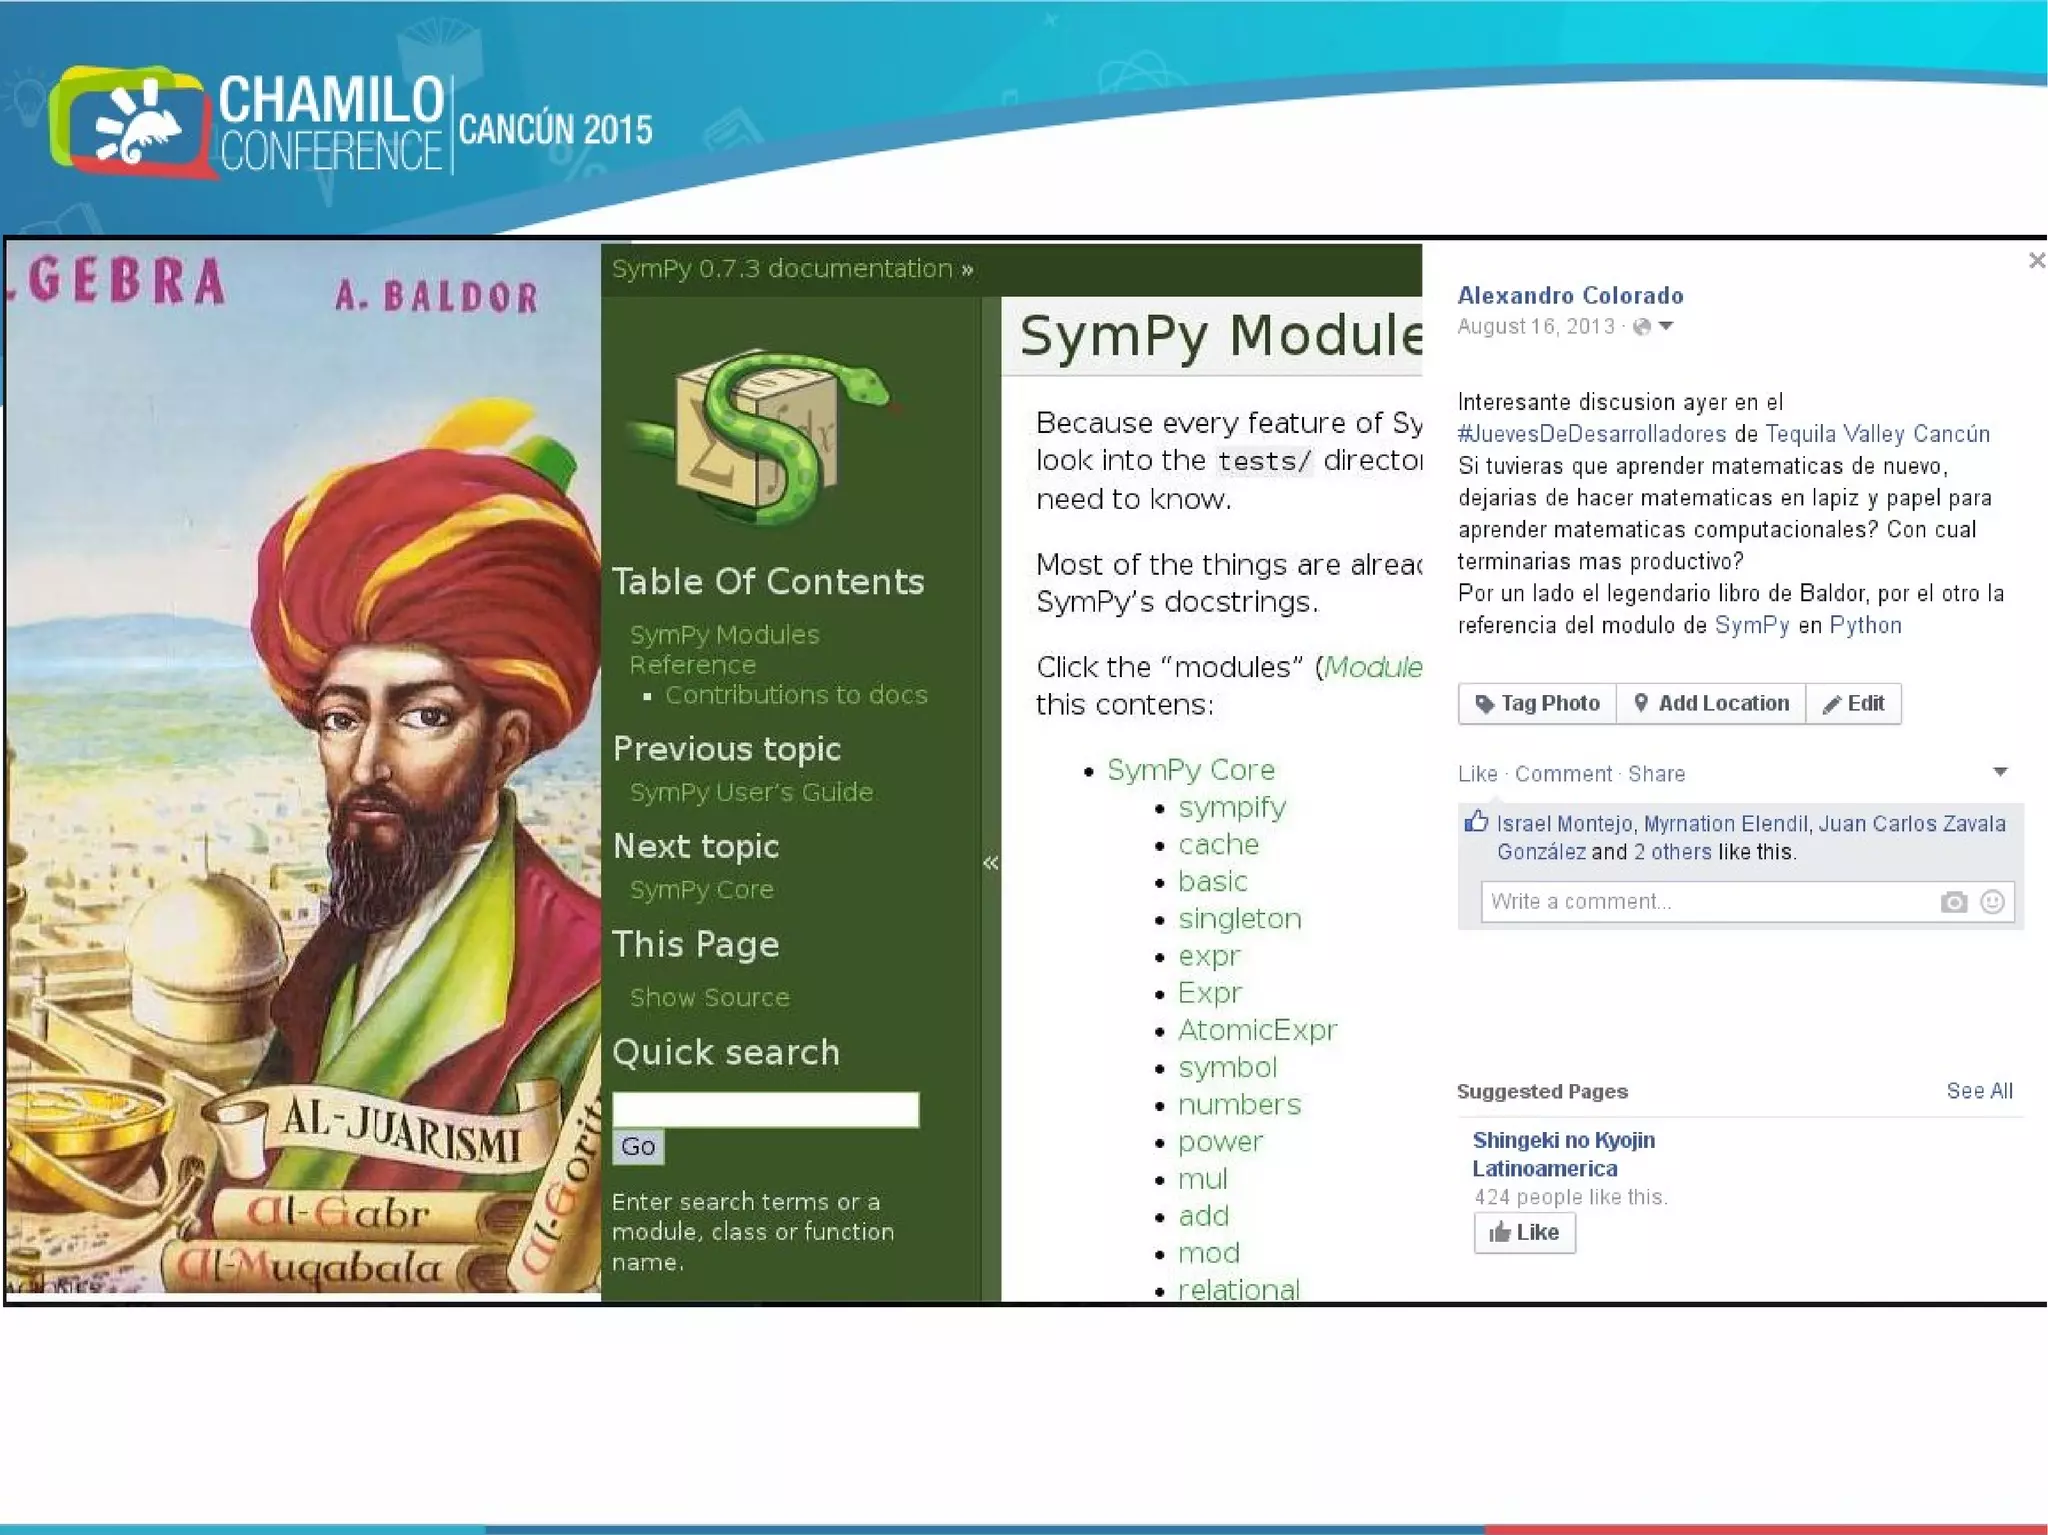The image size is (2048, 1535).
Task: Open post options arrow beside Share
Action: click(x=2000, y=772)
